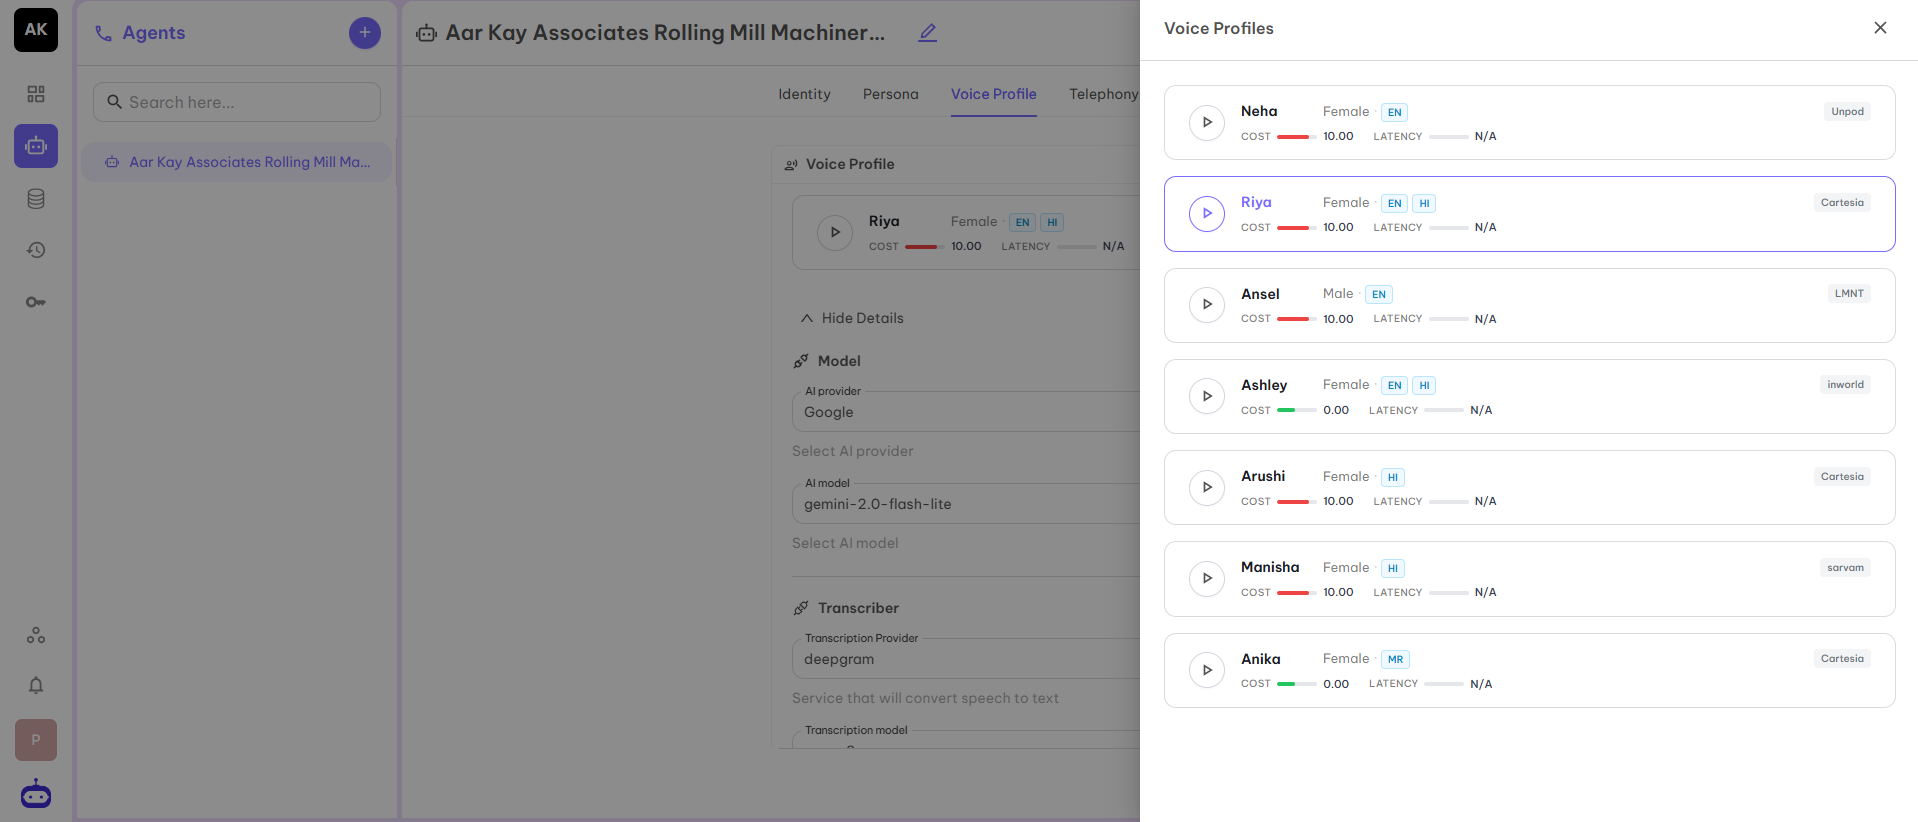Click the Search here agents field

(x=237, y=102)
